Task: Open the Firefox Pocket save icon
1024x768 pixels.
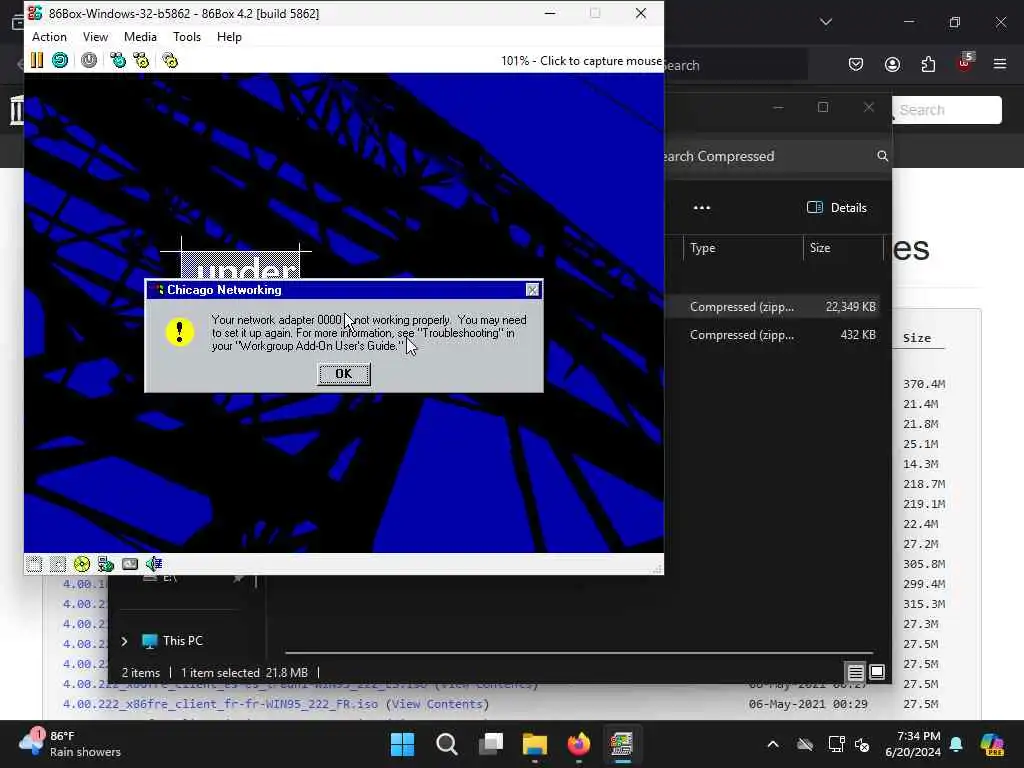Action: coord(856,64)
